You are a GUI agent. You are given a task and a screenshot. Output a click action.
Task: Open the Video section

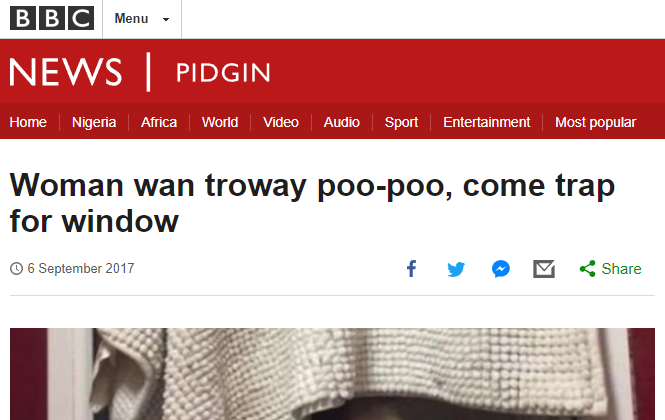tap(281, 122)
